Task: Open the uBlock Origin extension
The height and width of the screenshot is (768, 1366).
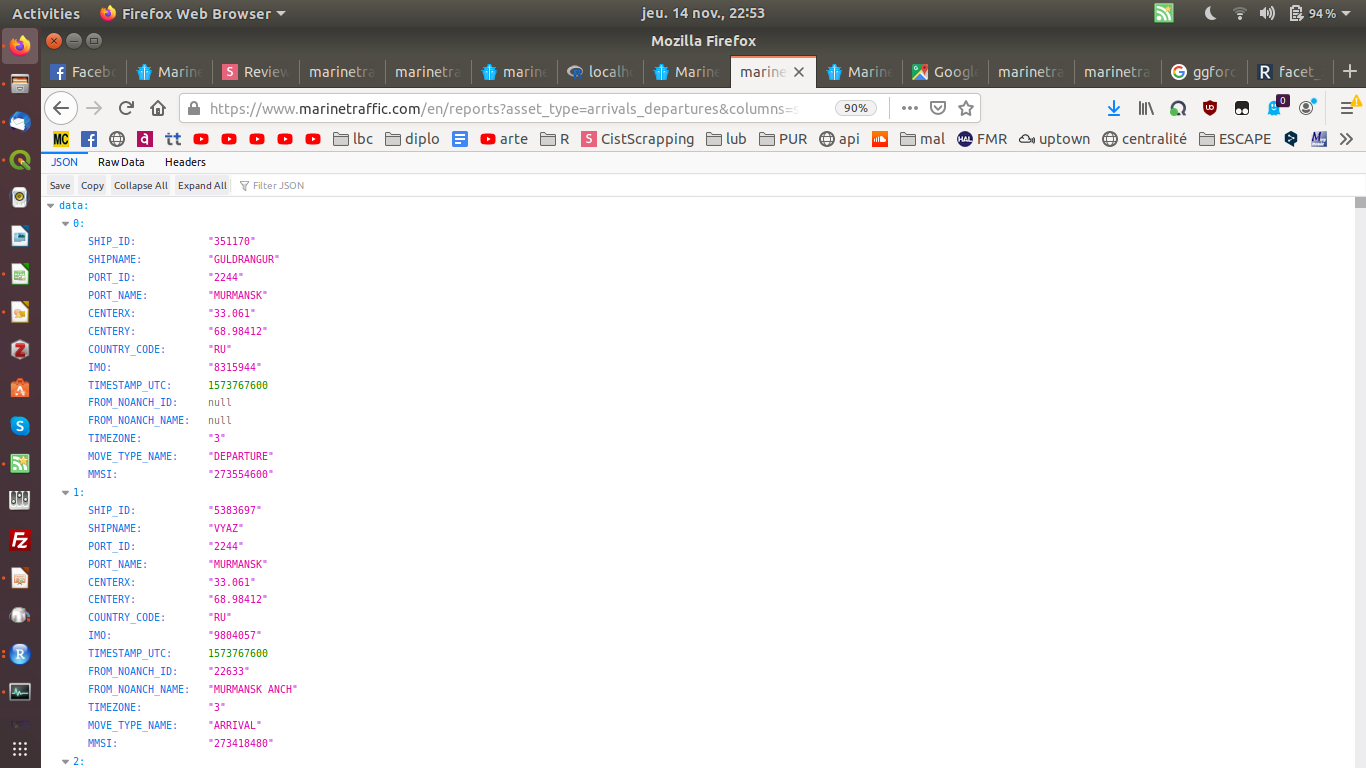Action: coord(1210,108)
